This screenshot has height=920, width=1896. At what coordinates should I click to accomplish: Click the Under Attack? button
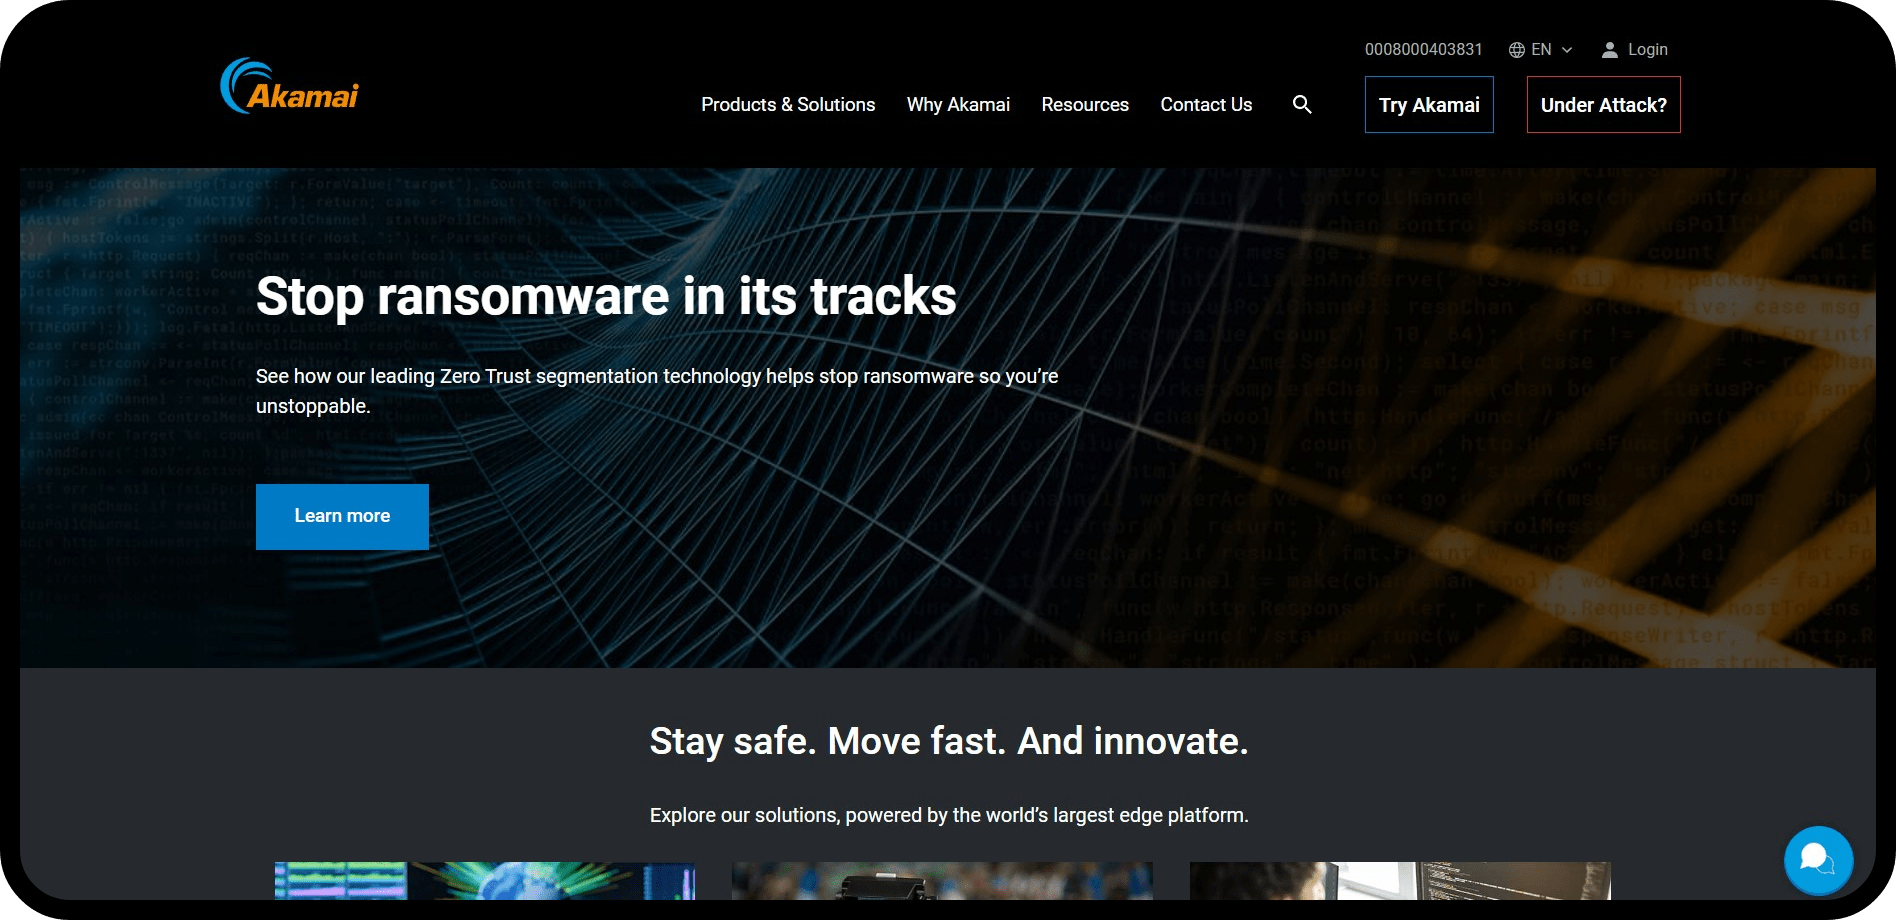pyautogui.click(x=1602, y=105)
